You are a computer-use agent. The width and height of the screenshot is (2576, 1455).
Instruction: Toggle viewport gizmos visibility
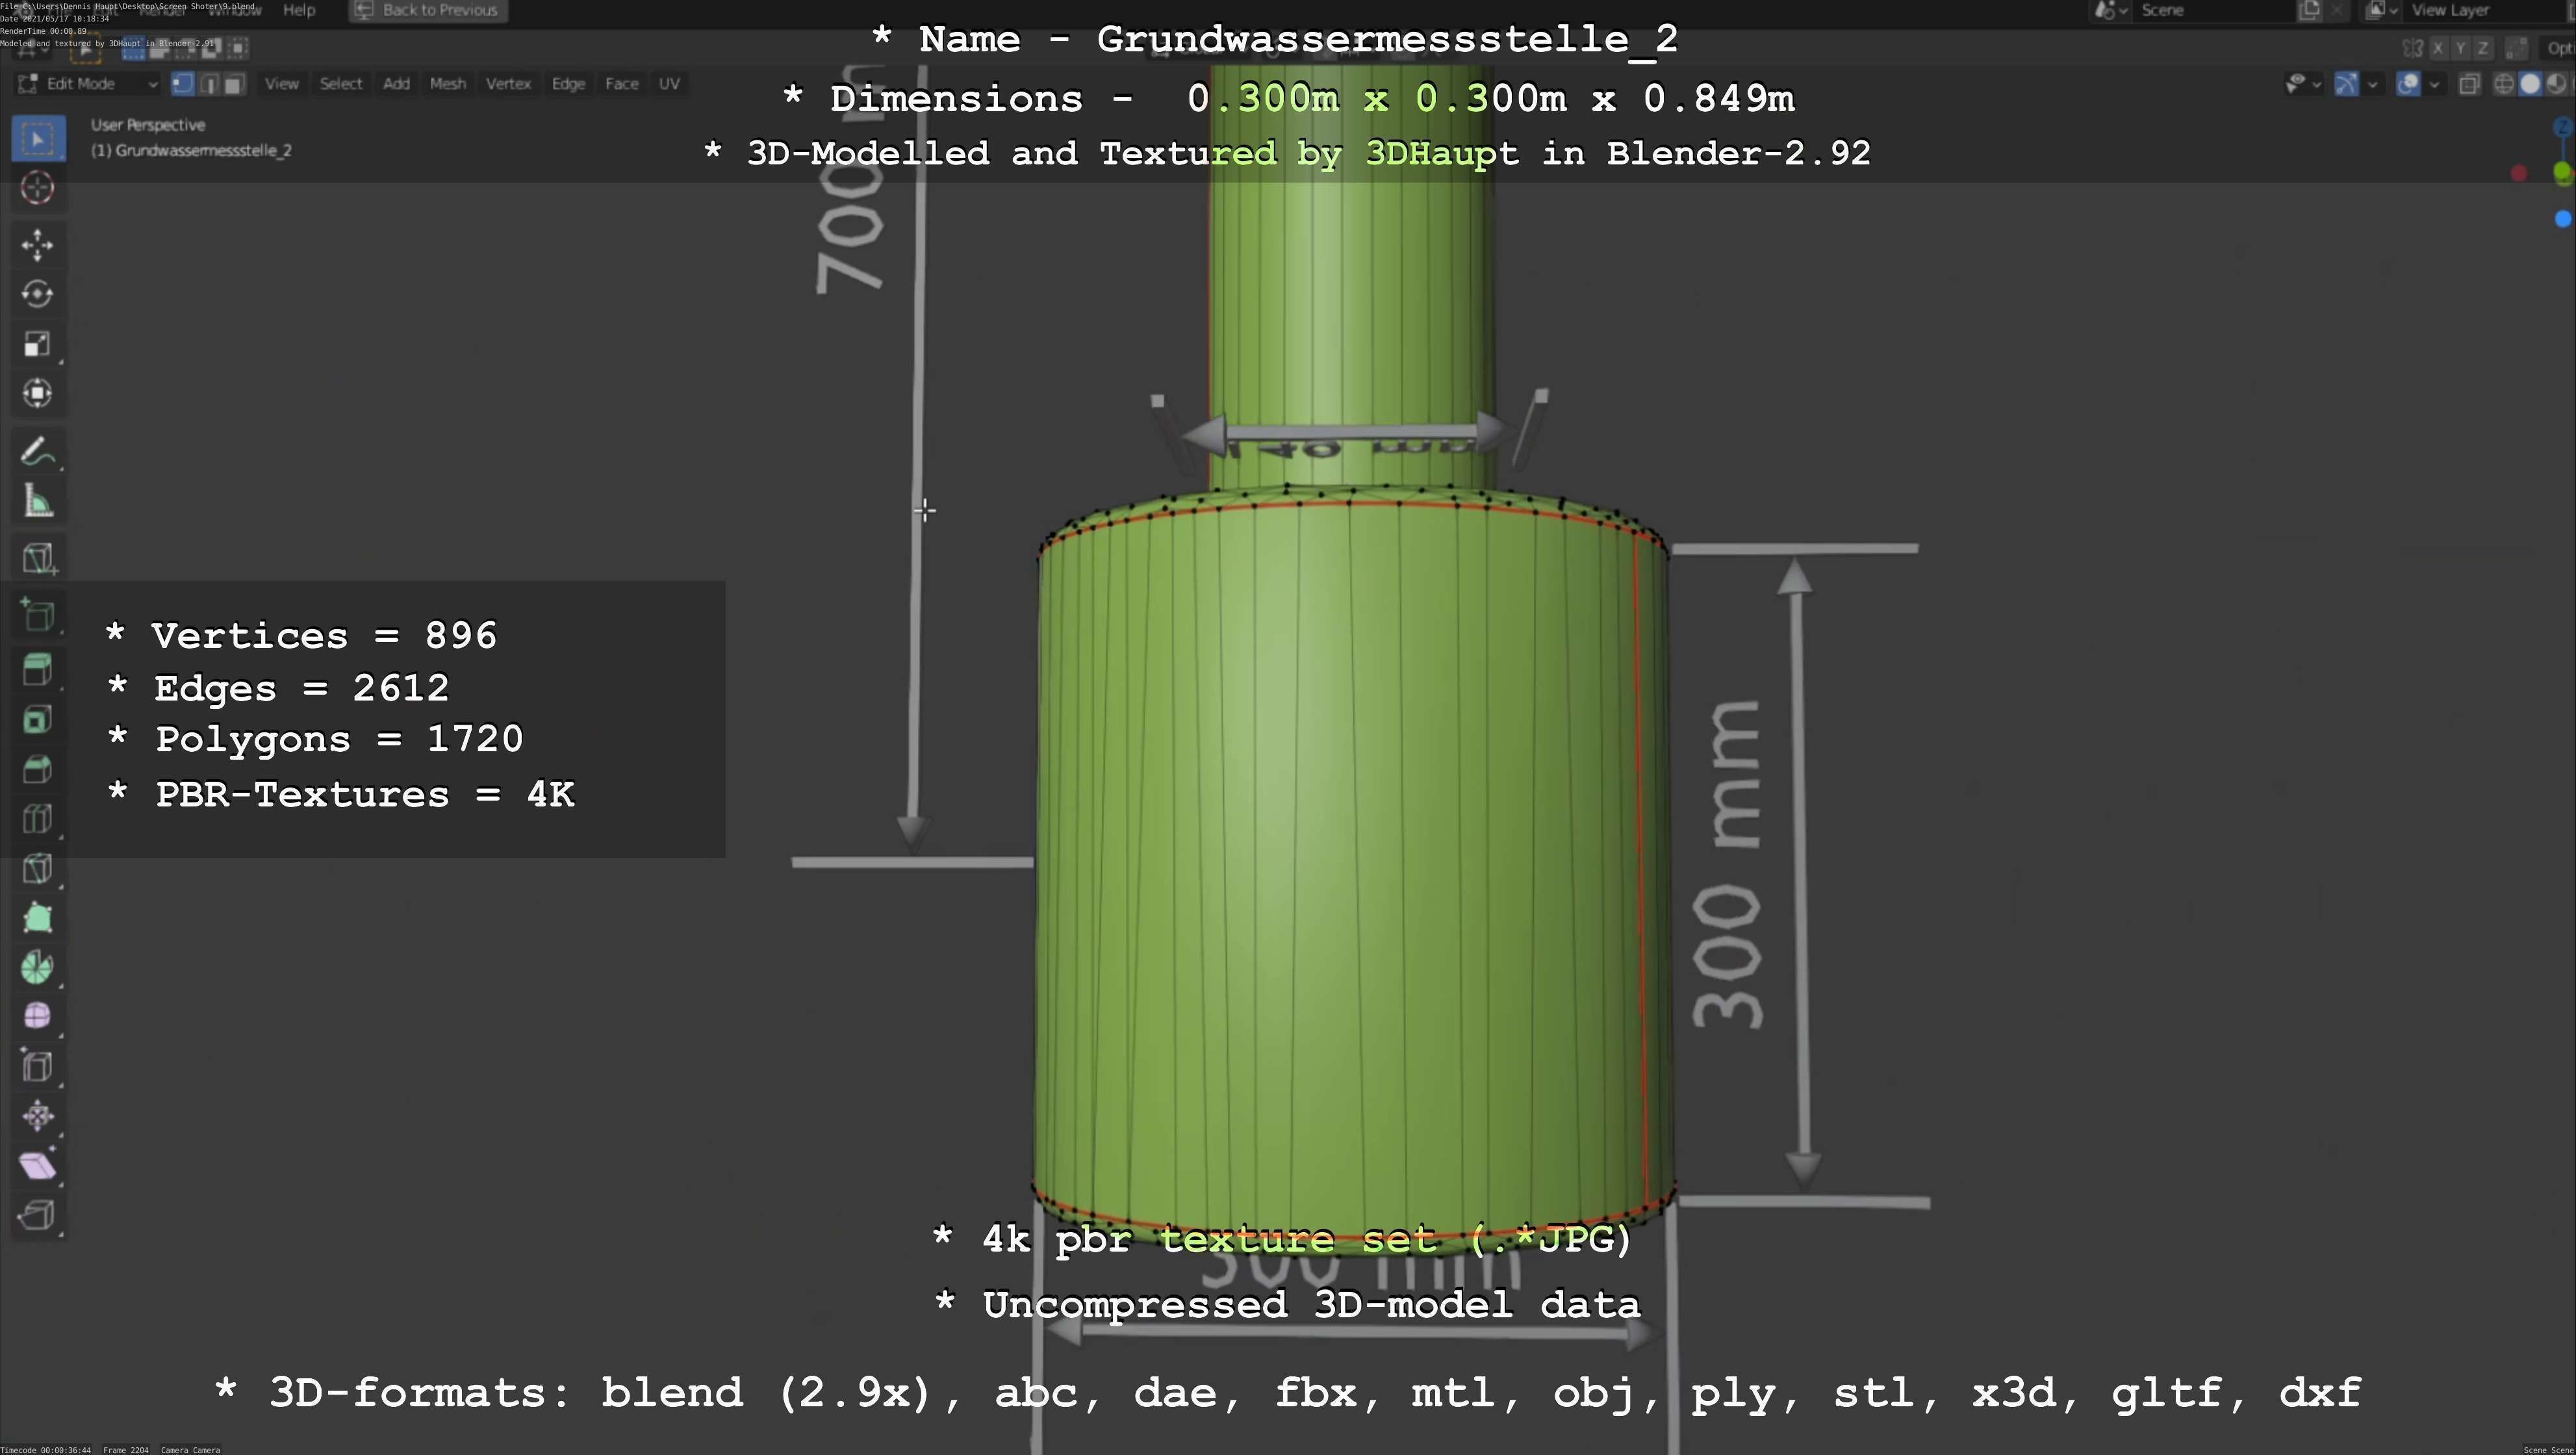(x=2346, y=84)
